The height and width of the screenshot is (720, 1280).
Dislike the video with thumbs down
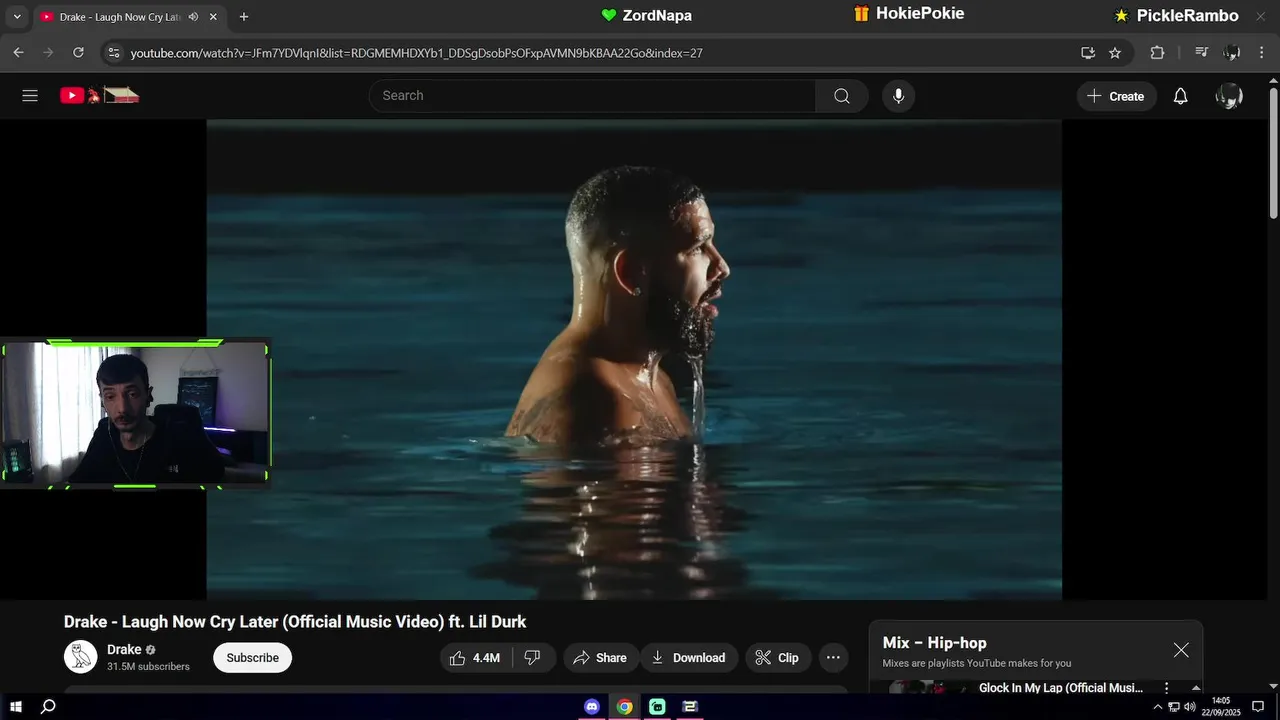(533, 658)
